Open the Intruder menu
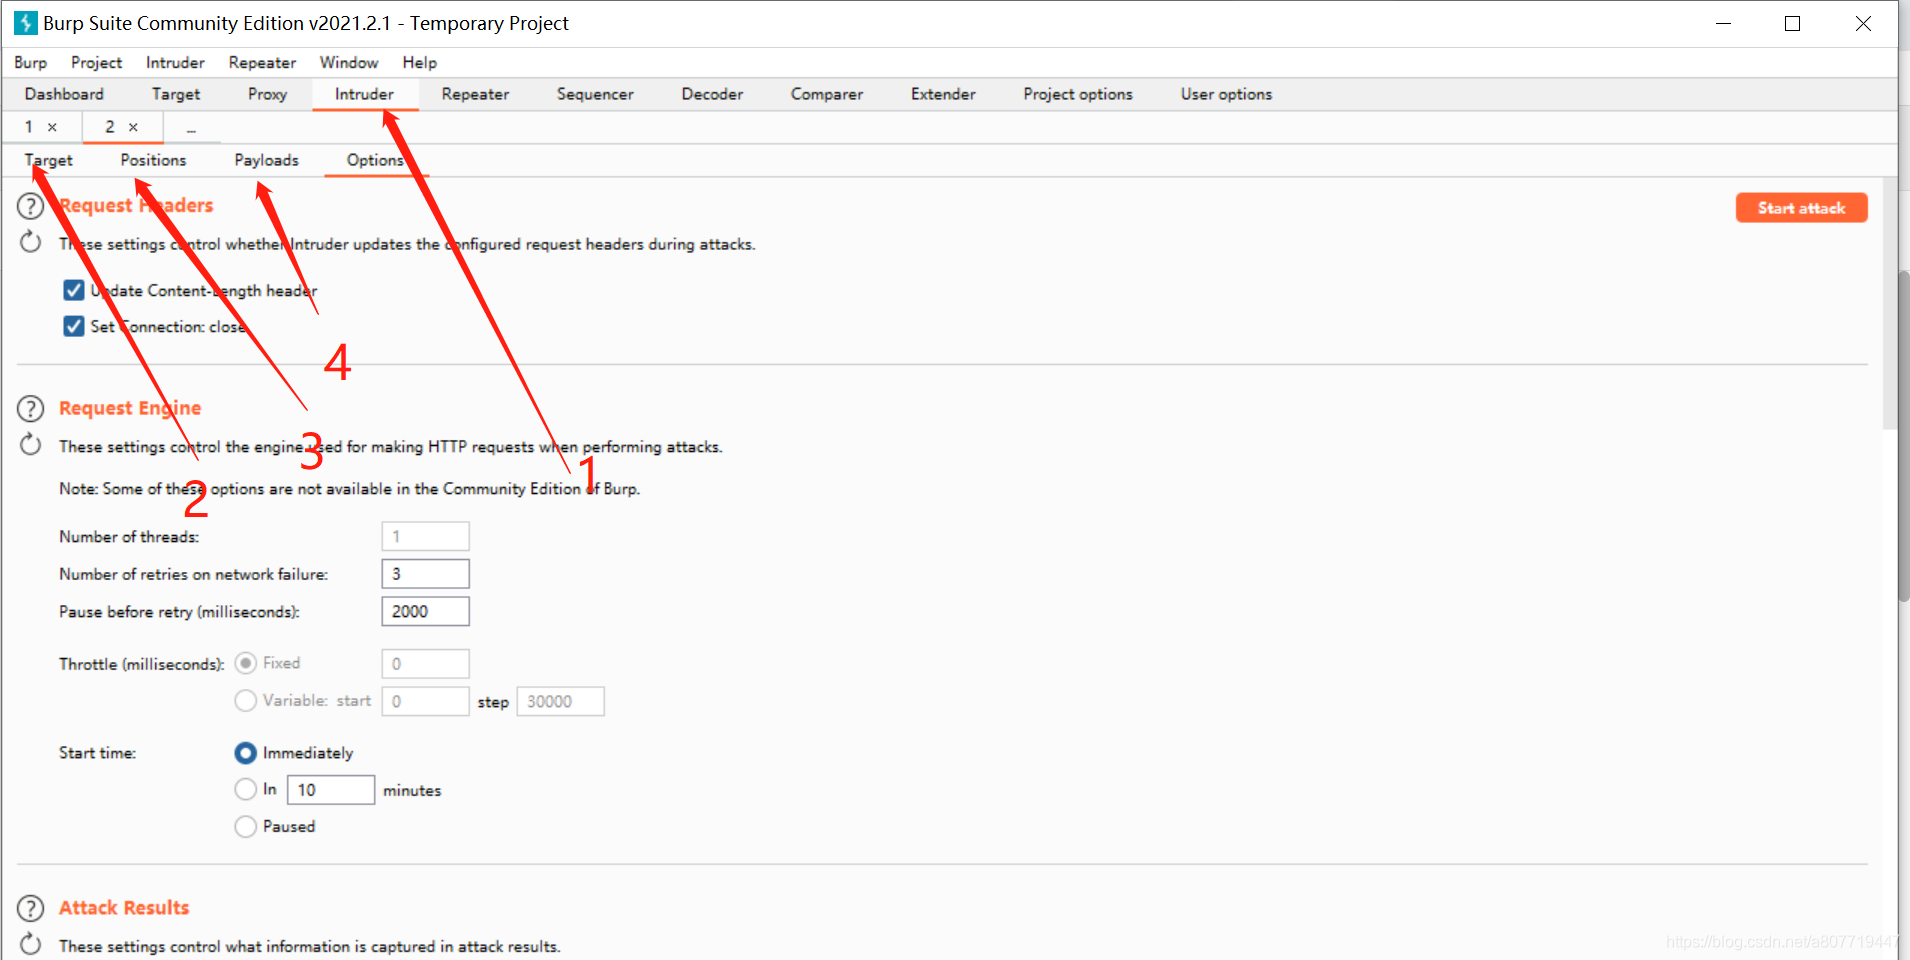This screenshot has width=1910, height=960. tap(175, 62)
